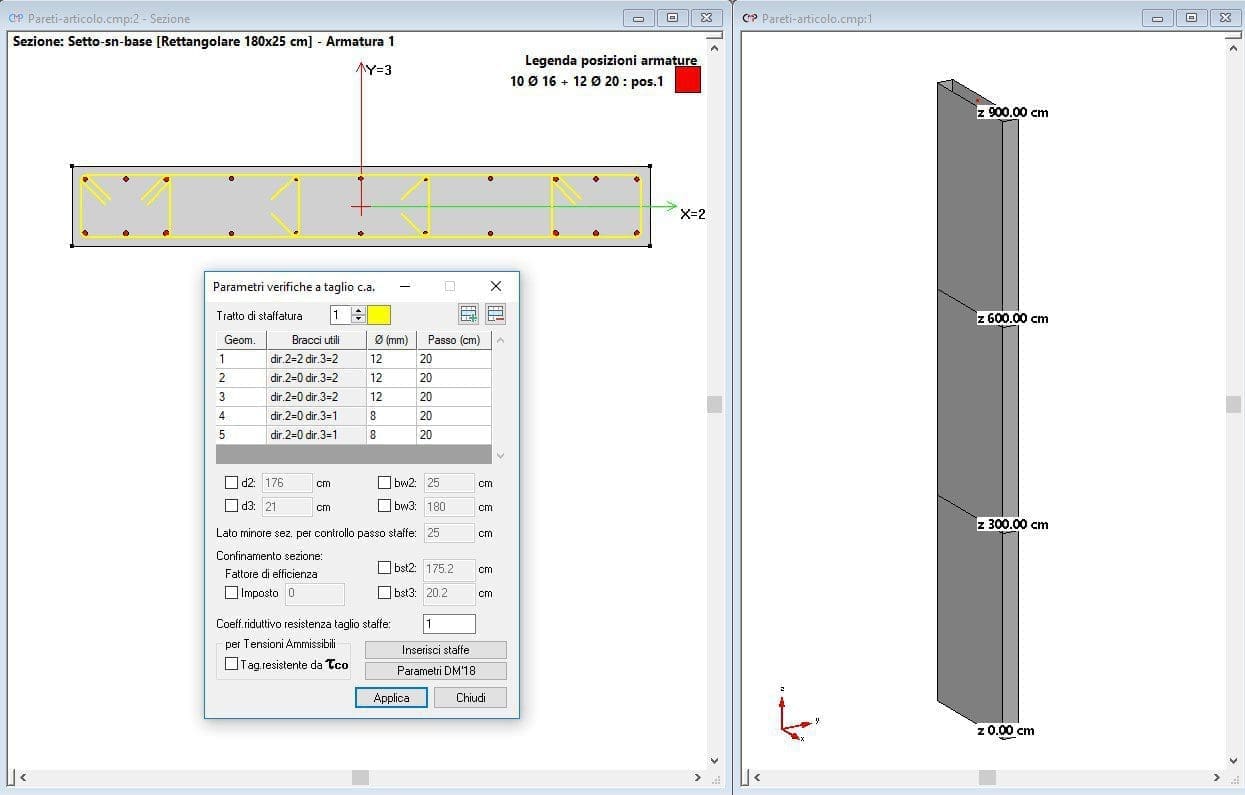Click the diameter cell in geometry row 2
This screenshot has width=1245, height=795.
(x=391, y=378)
